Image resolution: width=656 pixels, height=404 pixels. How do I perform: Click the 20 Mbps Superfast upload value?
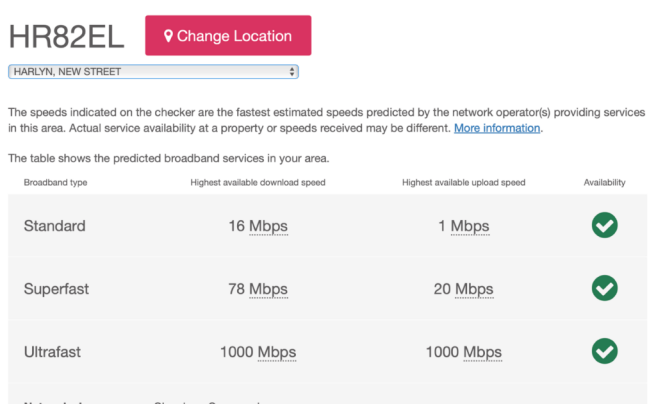[463, 289]
